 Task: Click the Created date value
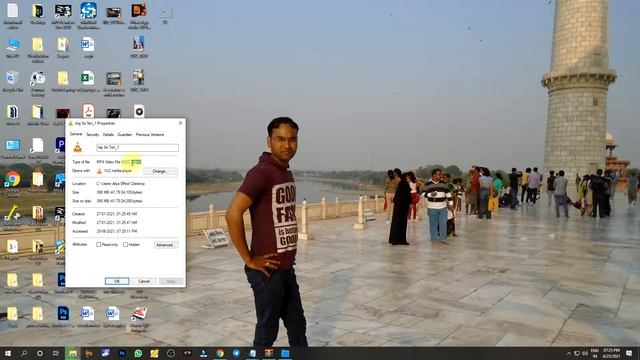[x=117, y=214]
